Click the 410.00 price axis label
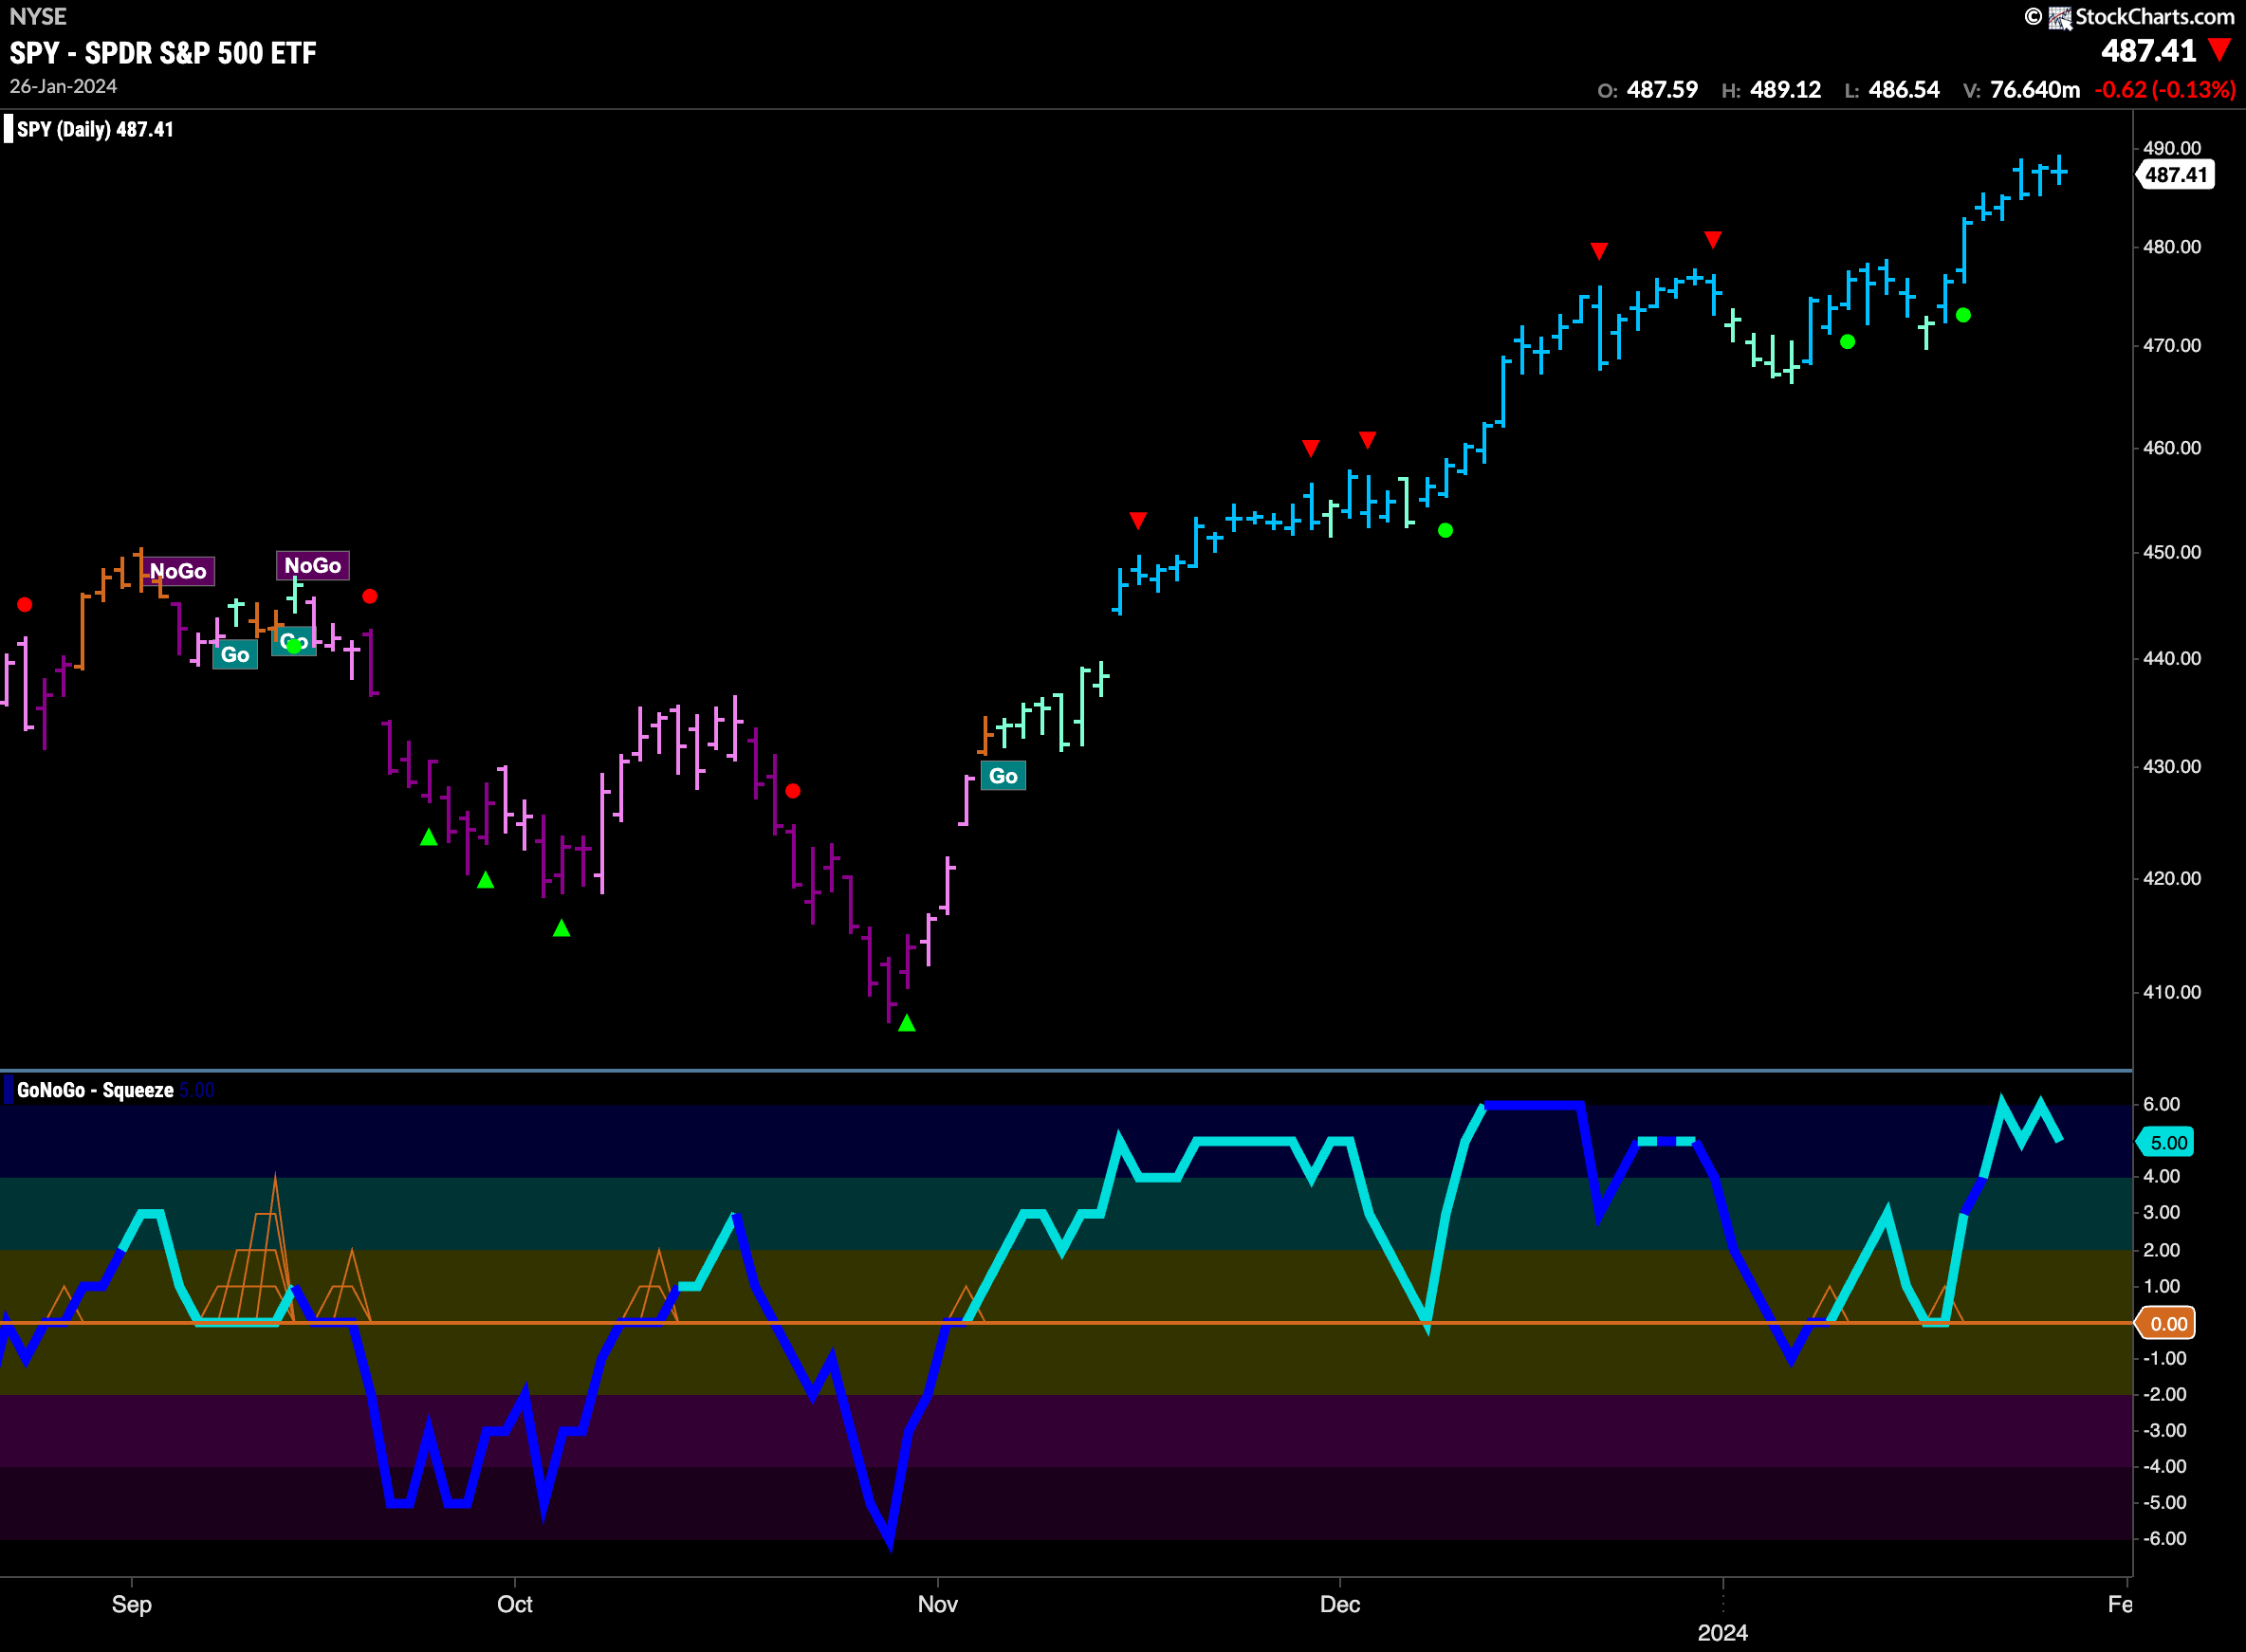2246x1652 pixels. [x=2172, y=992]
